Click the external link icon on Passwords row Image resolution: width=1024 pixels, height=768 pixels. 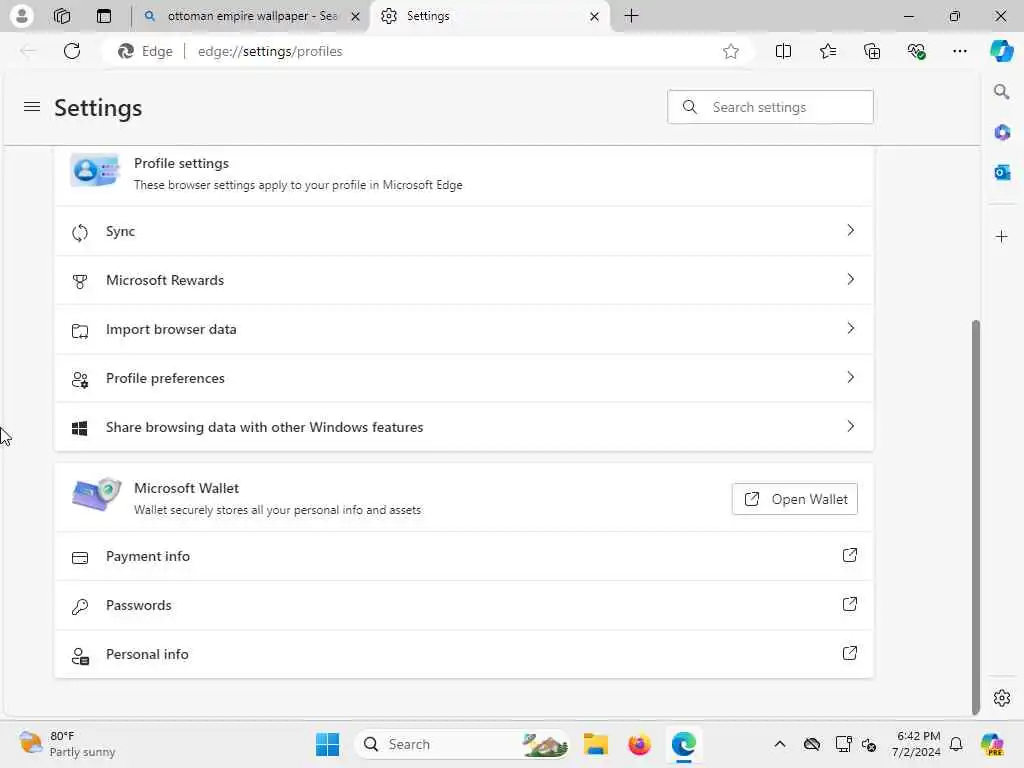point(850,604)
